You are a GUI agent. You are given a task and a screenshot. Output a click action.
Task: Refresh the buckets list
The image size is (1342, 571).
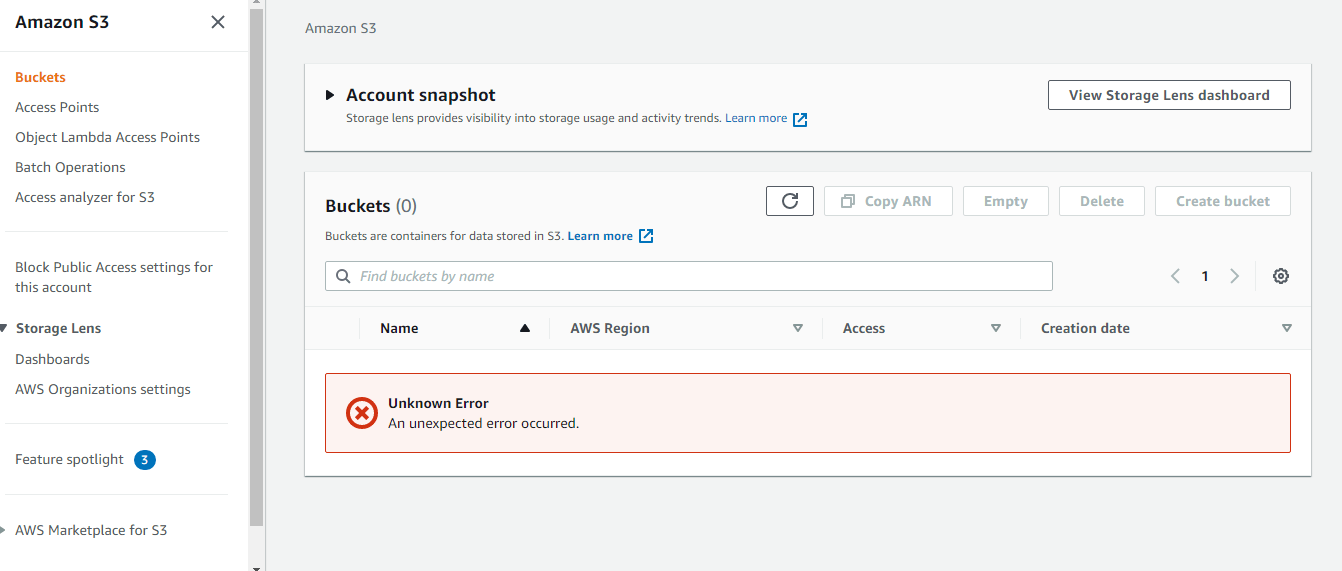tap(790, 201)
